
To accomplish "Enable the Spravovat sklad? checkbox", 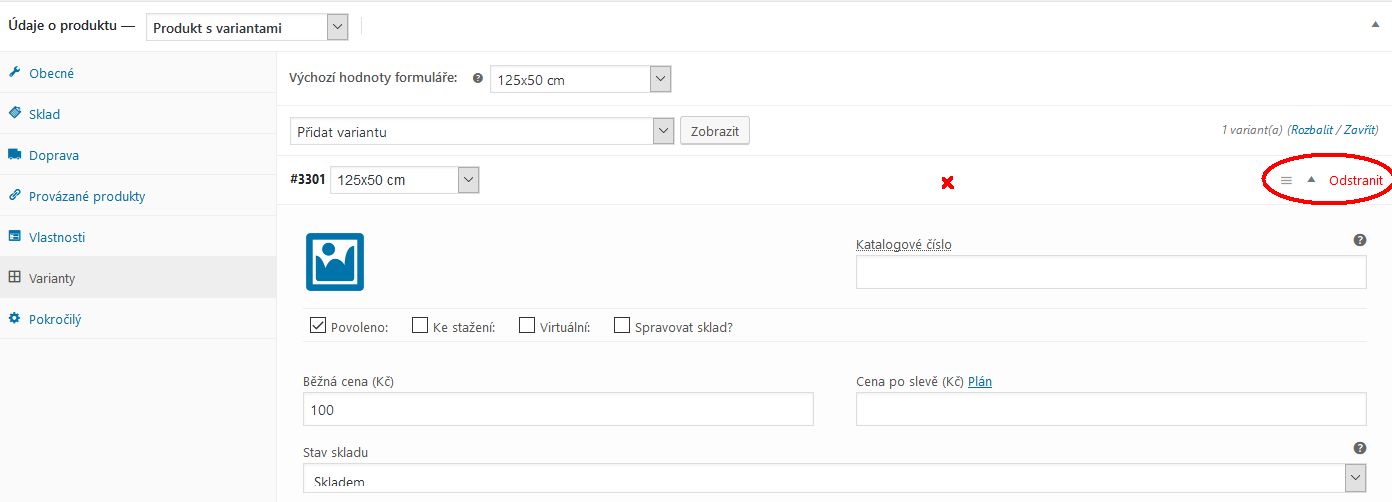I will point(621,326).
